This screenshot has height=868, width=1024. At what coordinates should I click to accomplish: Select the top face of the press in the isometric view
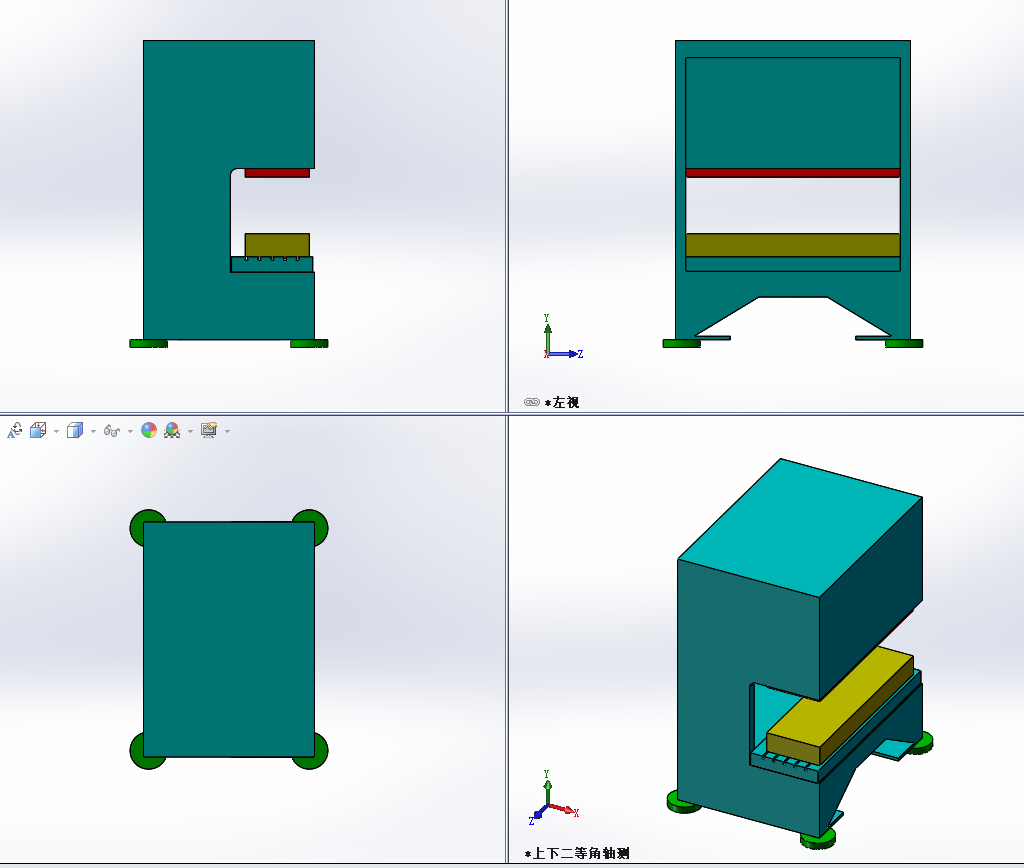pos(800,526)
